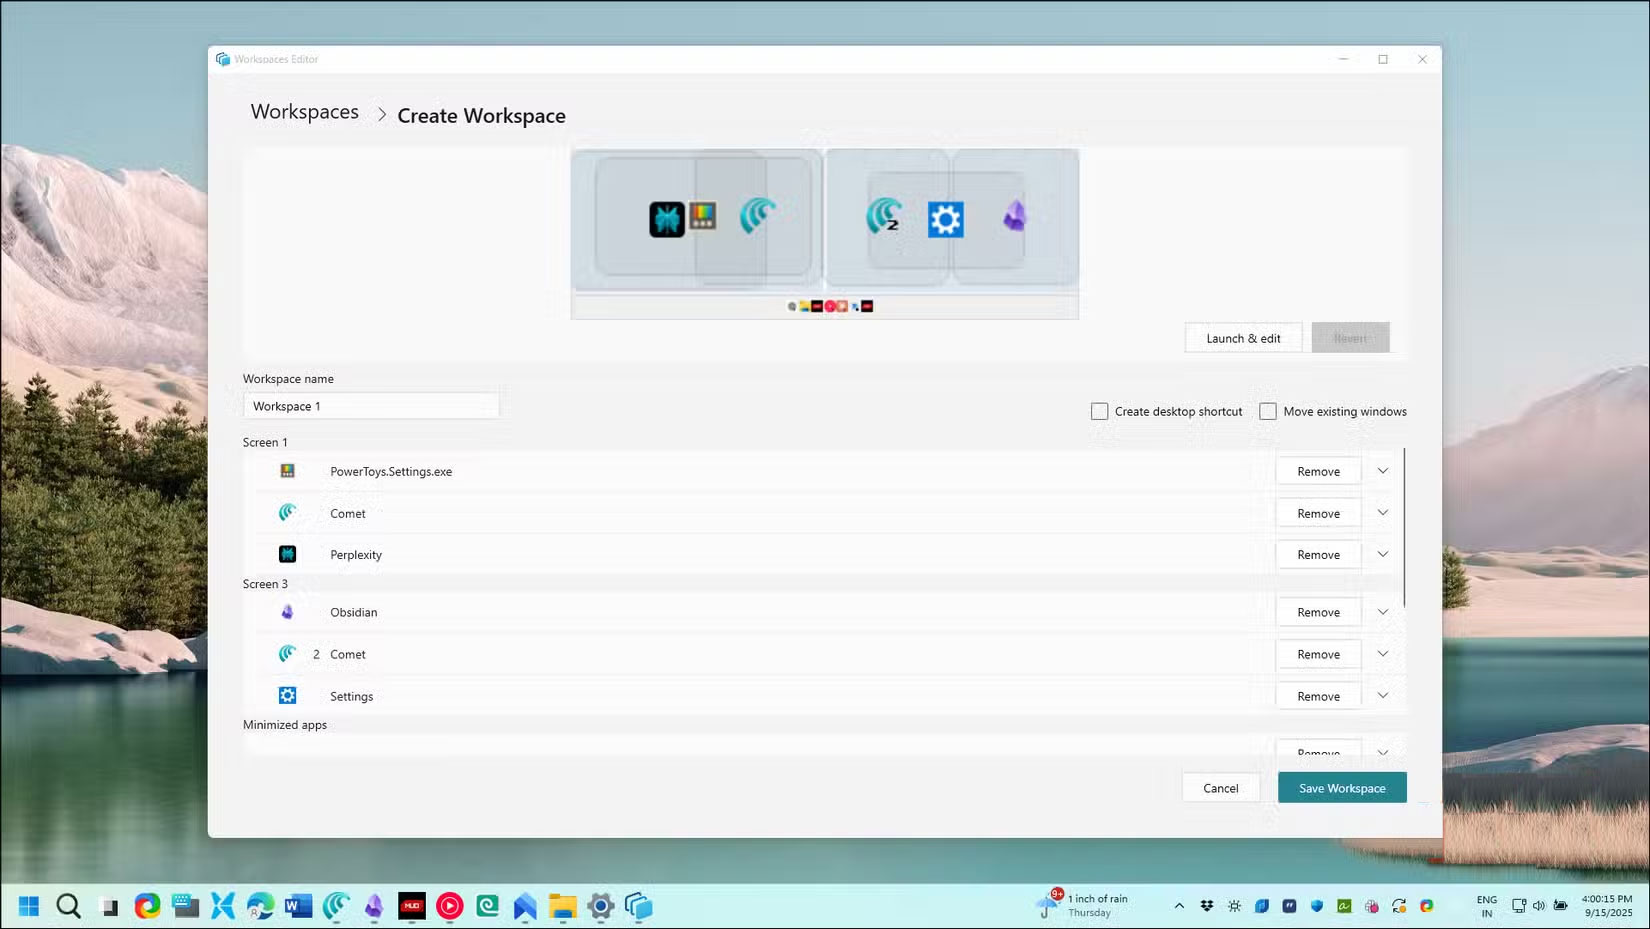Click the Workspaces breadcrumb to go back

(x=304, y=112)
